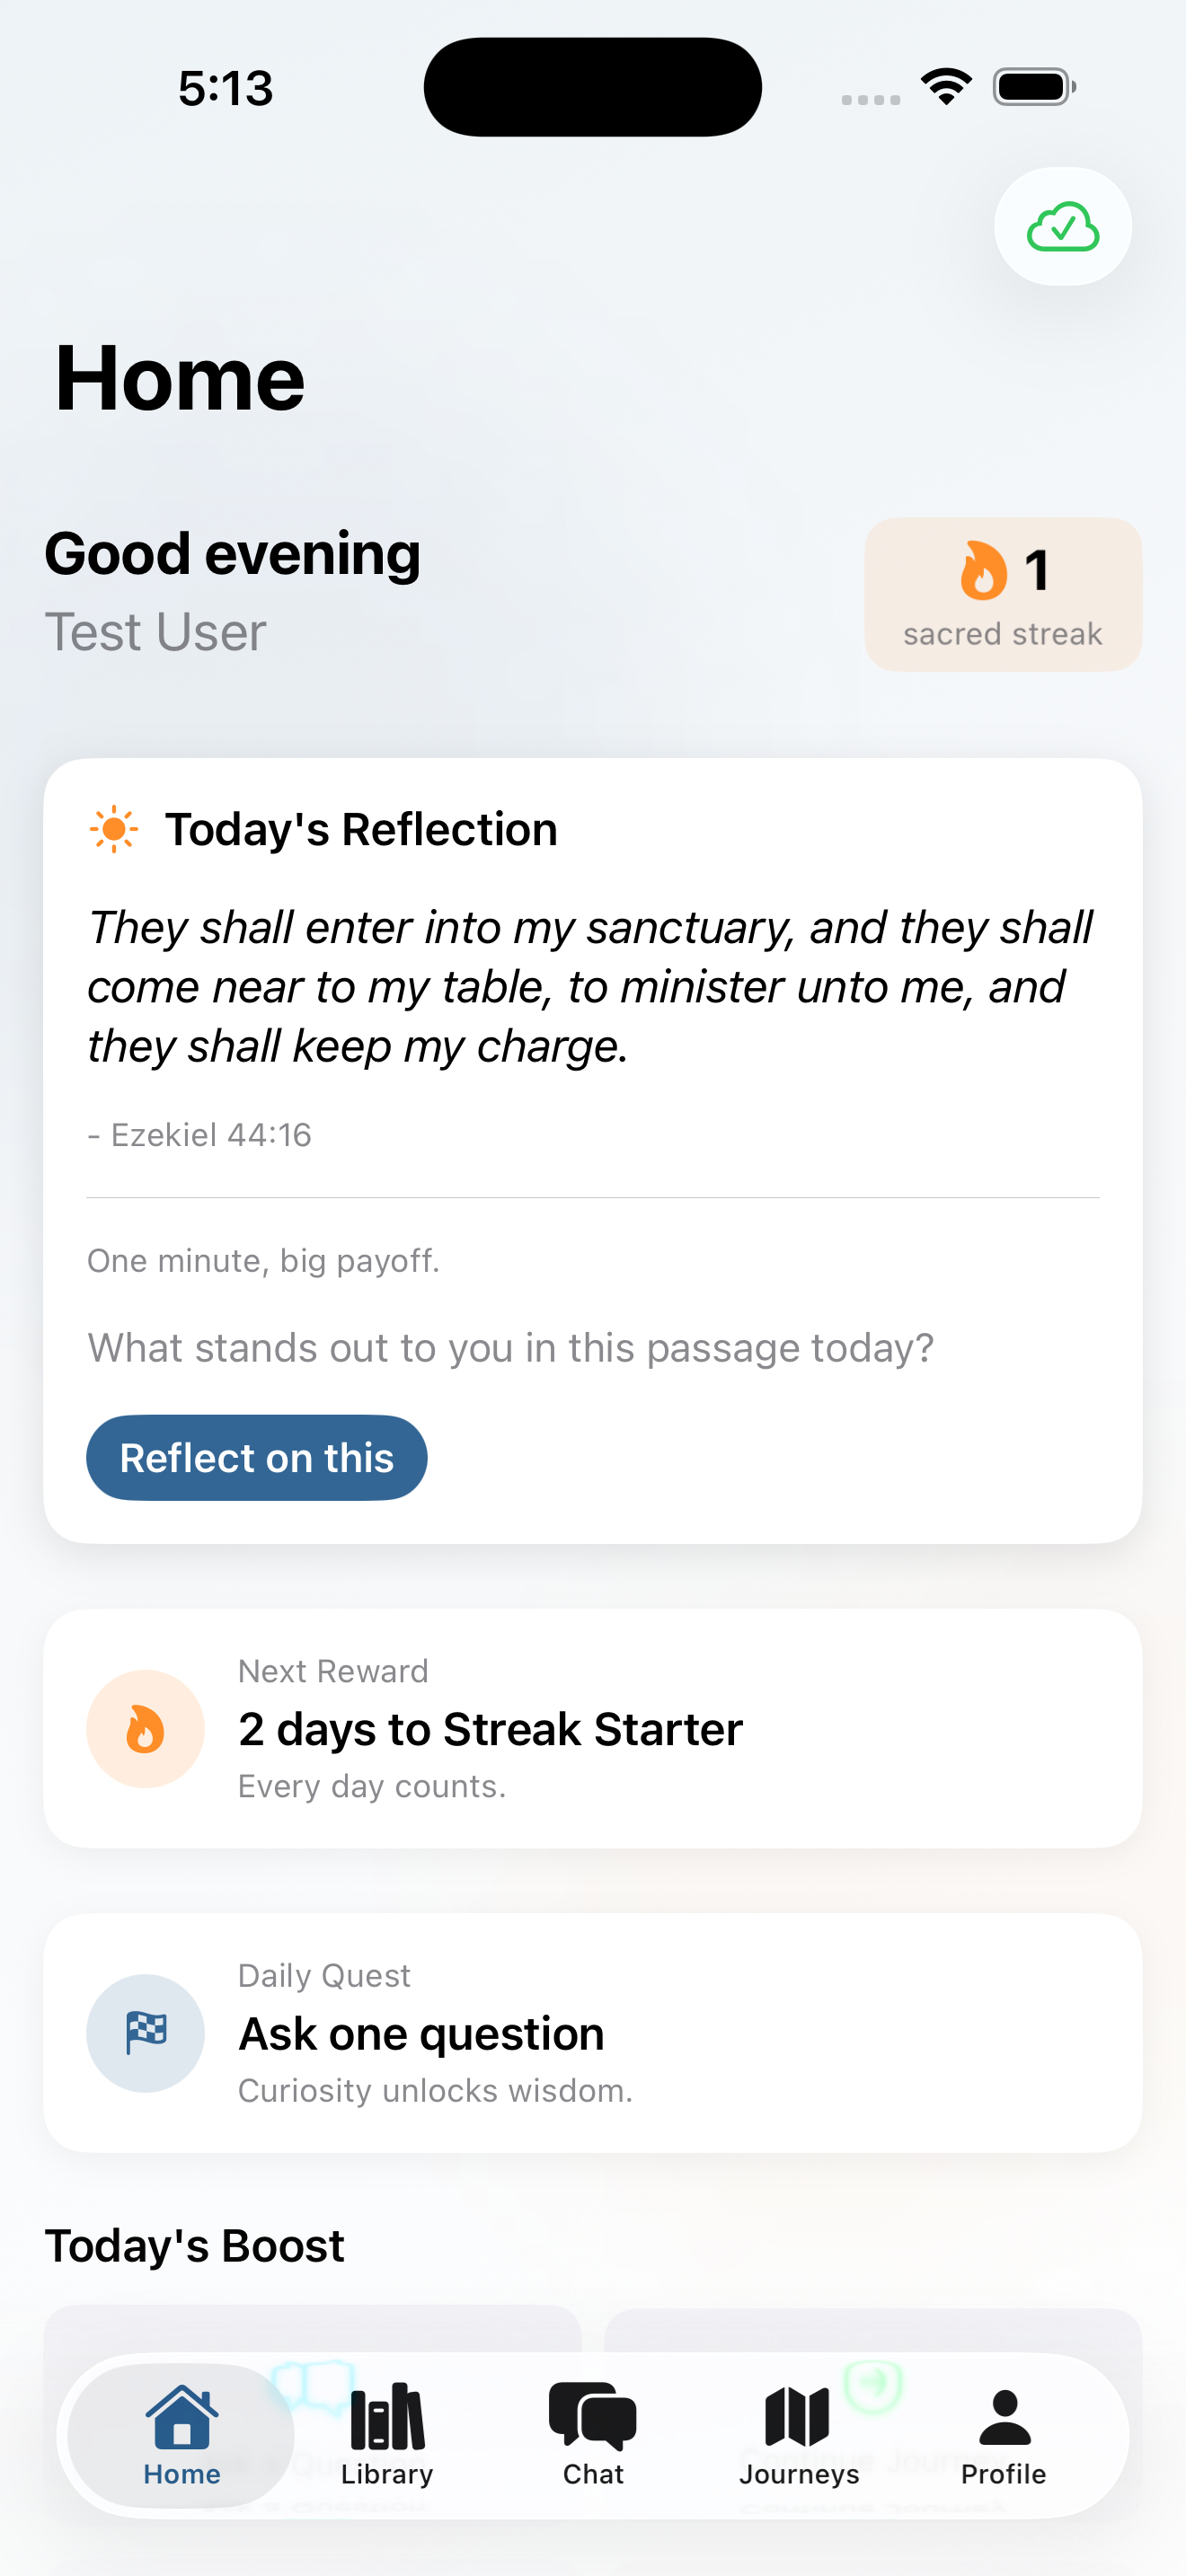
Task: Tap the sun icon beside Today's Reflection
Action: pos(114,829)
